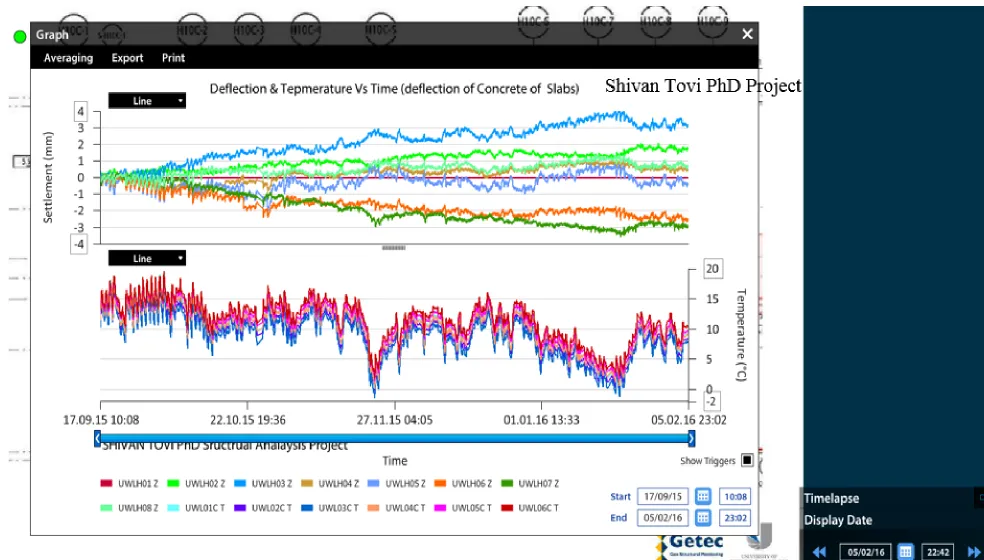Toggle UWL04C T series in legend
984x560 pixels.
pos(397,507)
